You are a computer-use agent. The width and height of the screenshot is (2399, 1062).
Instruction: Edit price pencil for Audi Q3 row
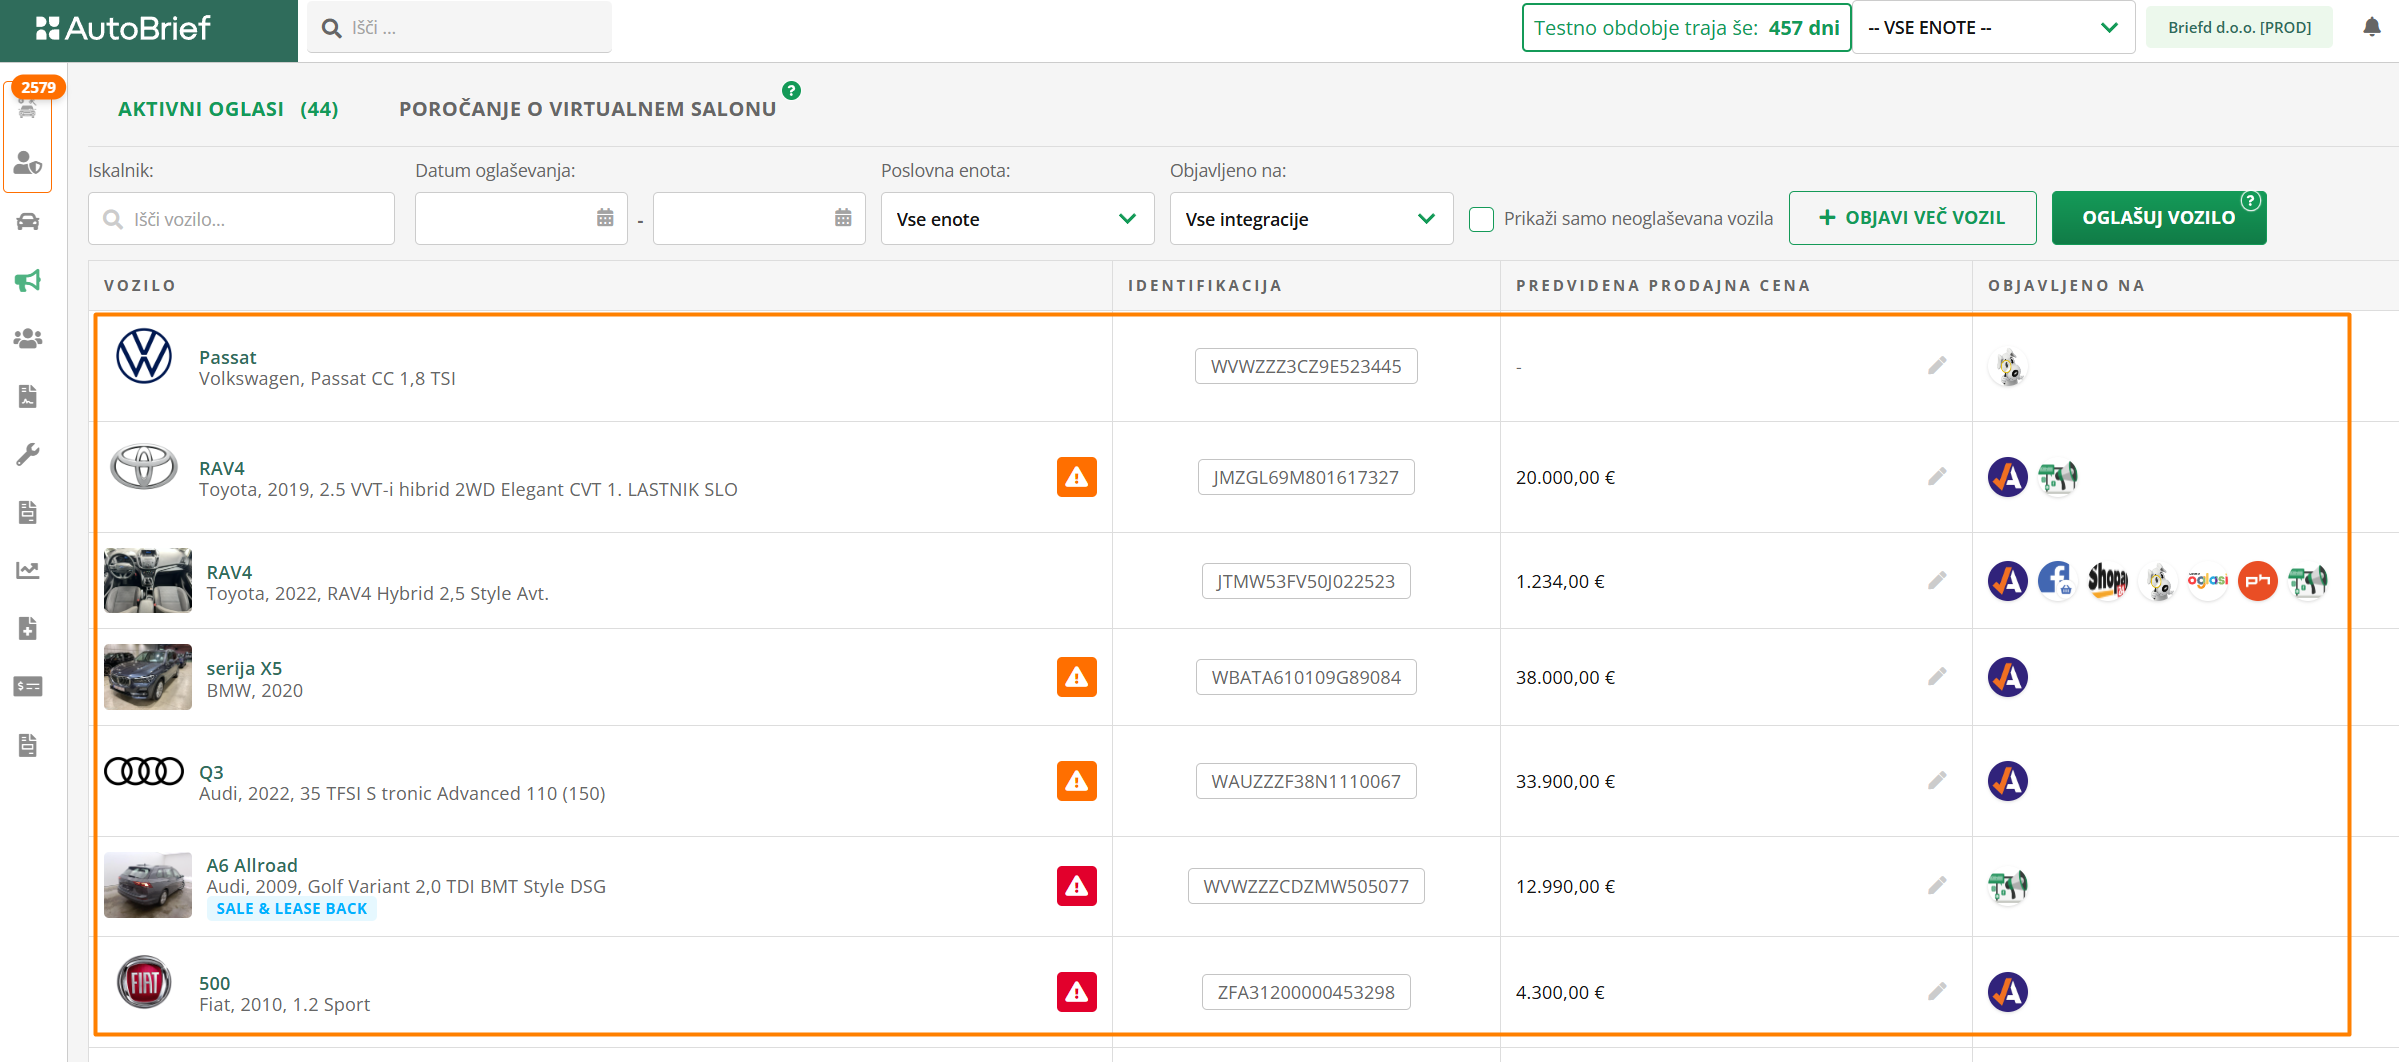tap(1937, 781)
